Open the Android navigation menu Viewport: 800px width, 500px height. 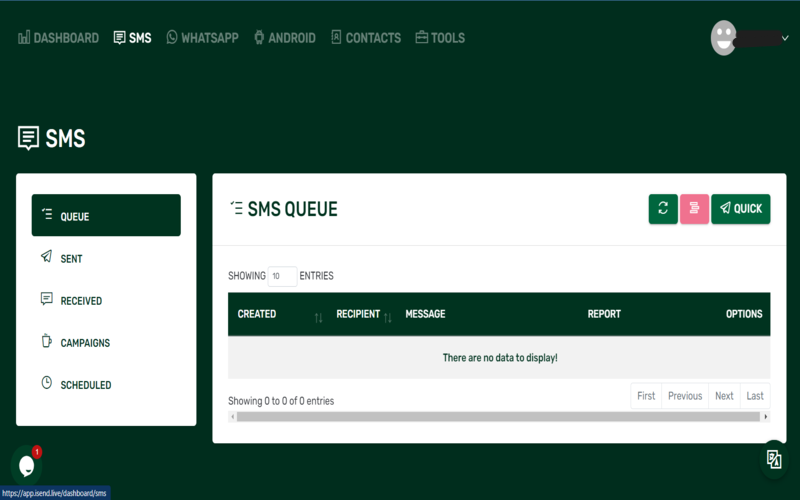284,38
